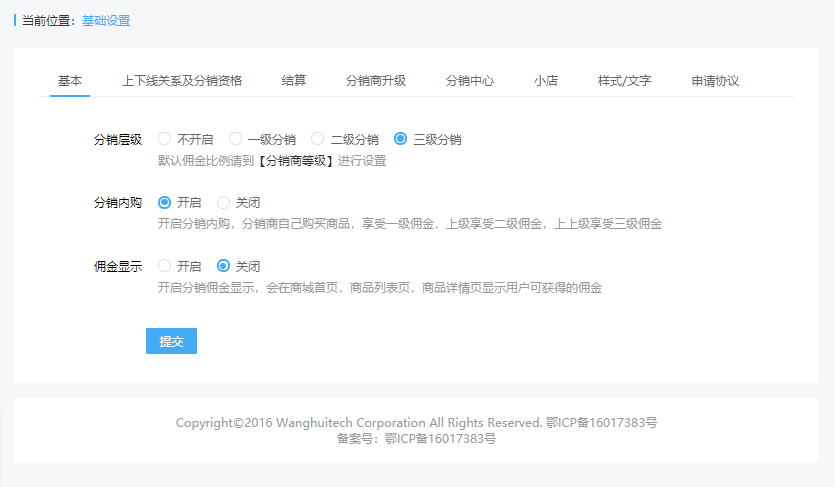Open the 上下线关系及分销资格 tab

[x=182, y=81]
